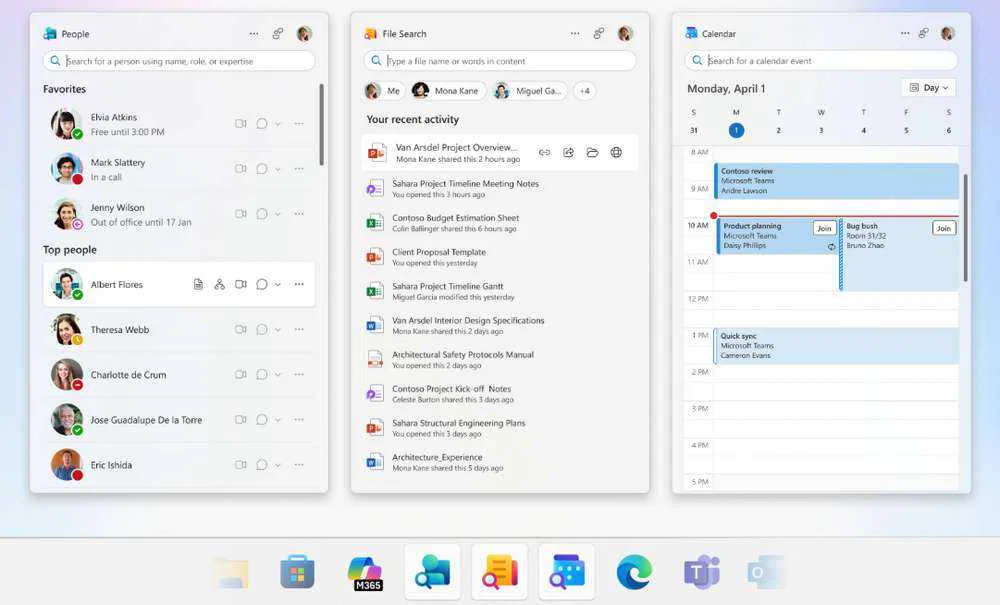Expand more options next to Albert Flores
Screen dimensions: 1000x605
click(298, 284)
